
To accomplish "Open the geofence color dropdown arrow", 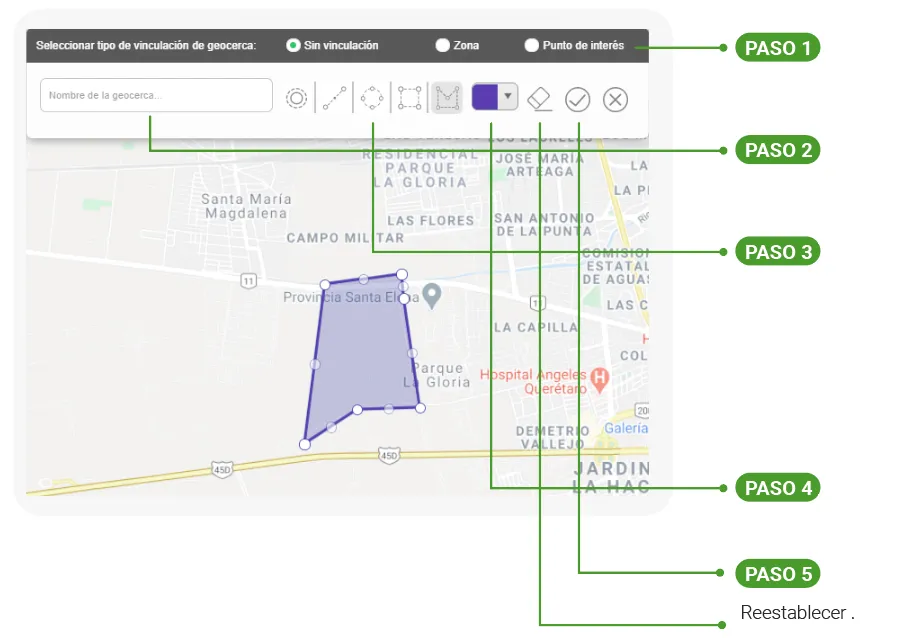I will tap(508, 96).
